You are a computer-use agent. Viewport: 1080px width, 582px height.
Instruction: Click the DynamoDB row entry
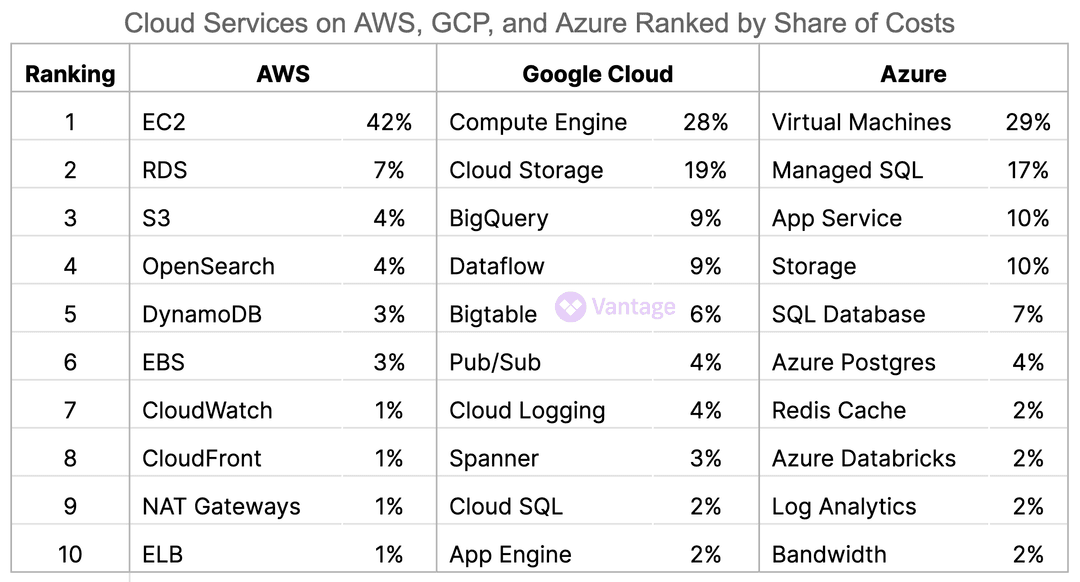tap(202, 315)
